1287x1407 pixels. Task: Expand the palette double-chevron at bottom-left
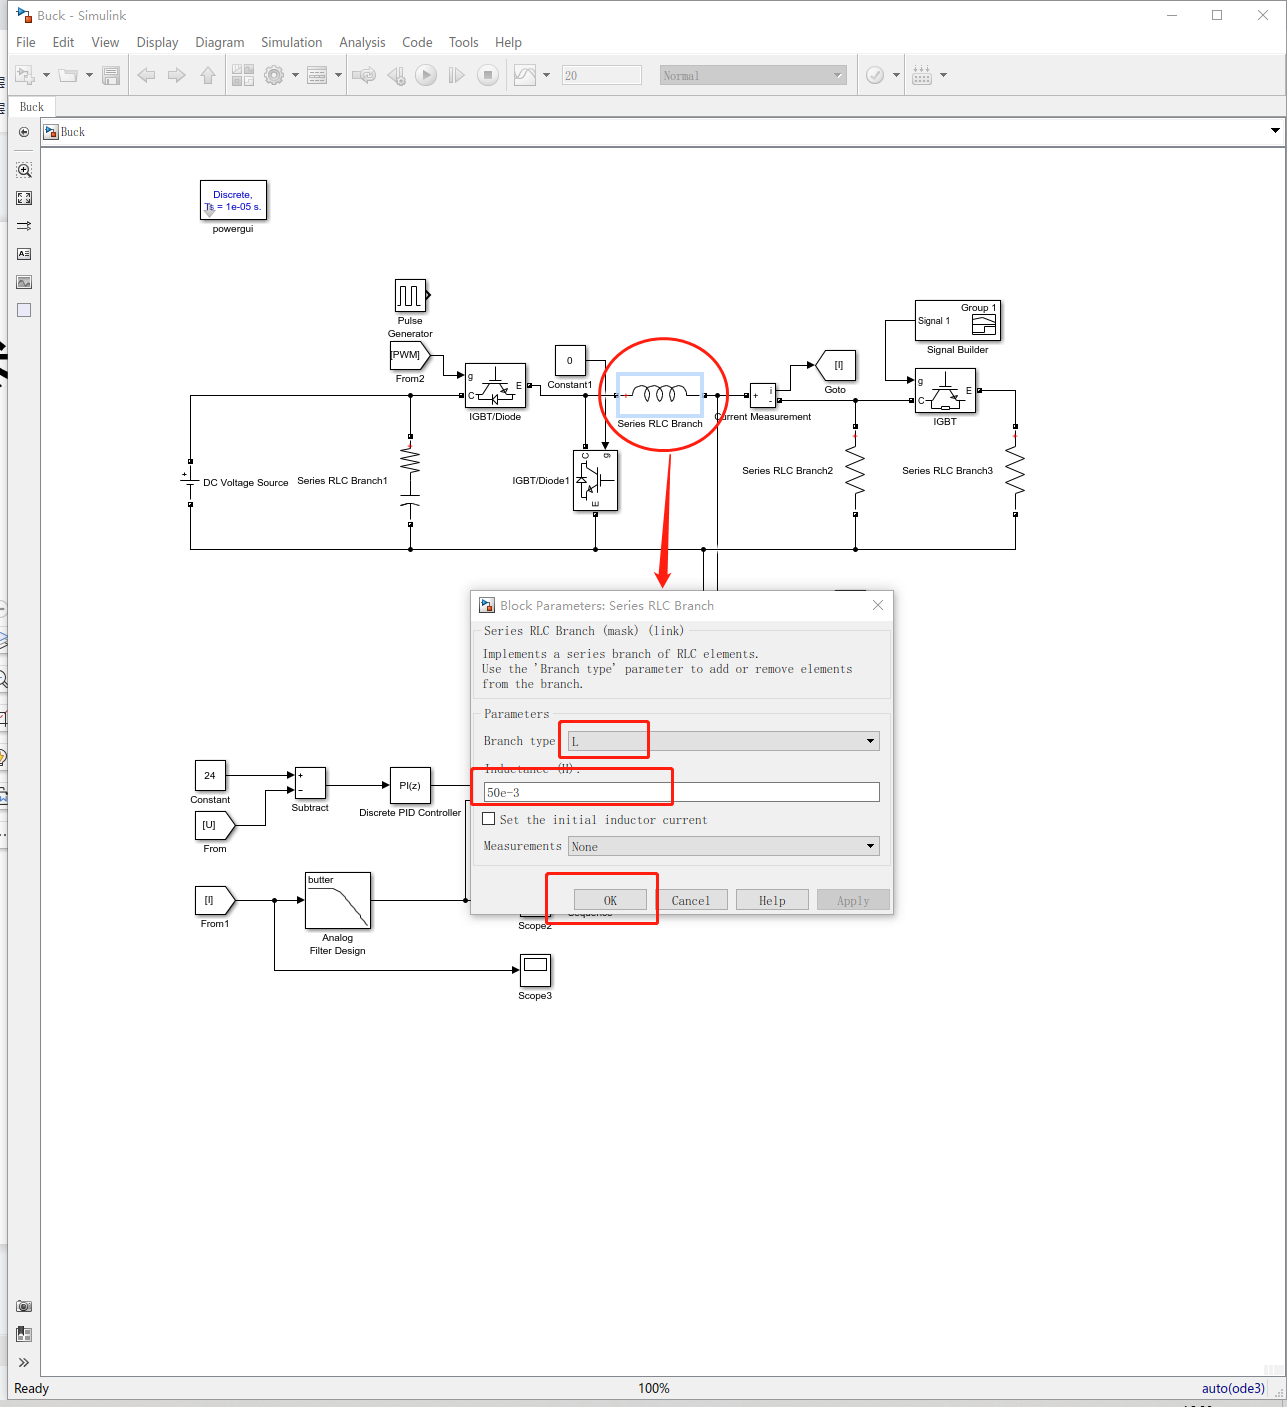24,1362
